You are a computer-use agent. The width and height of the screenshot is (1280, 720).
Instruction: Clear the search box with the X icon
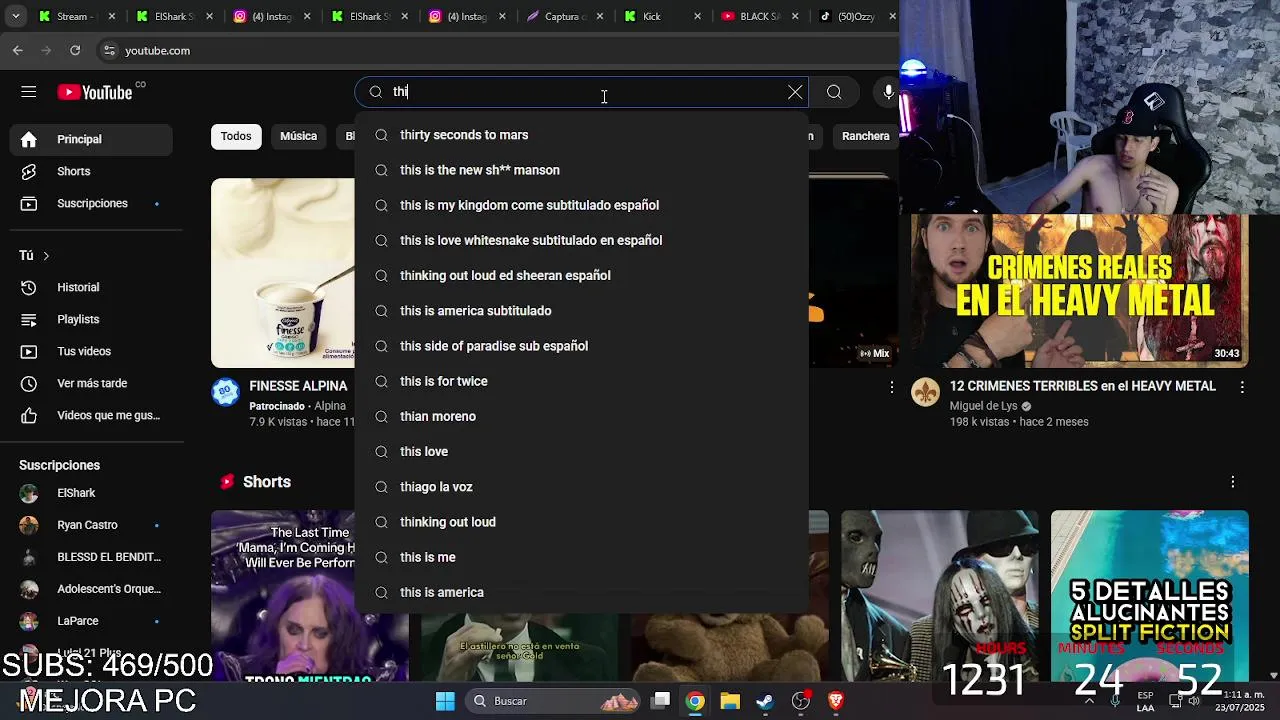point(795,92)
